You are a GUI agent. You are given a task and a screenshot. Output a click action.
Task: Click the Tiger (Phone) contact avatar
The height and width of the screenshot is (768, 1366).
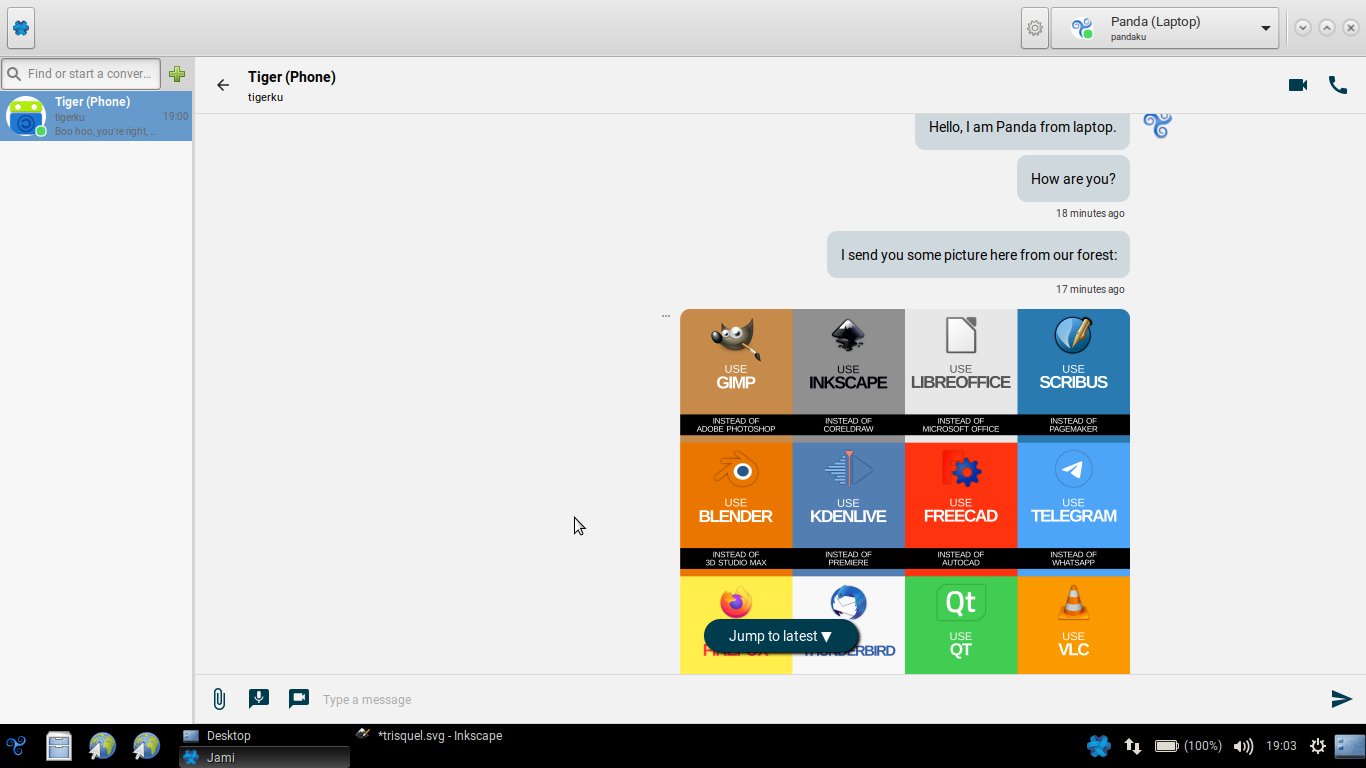click(25, 116)
